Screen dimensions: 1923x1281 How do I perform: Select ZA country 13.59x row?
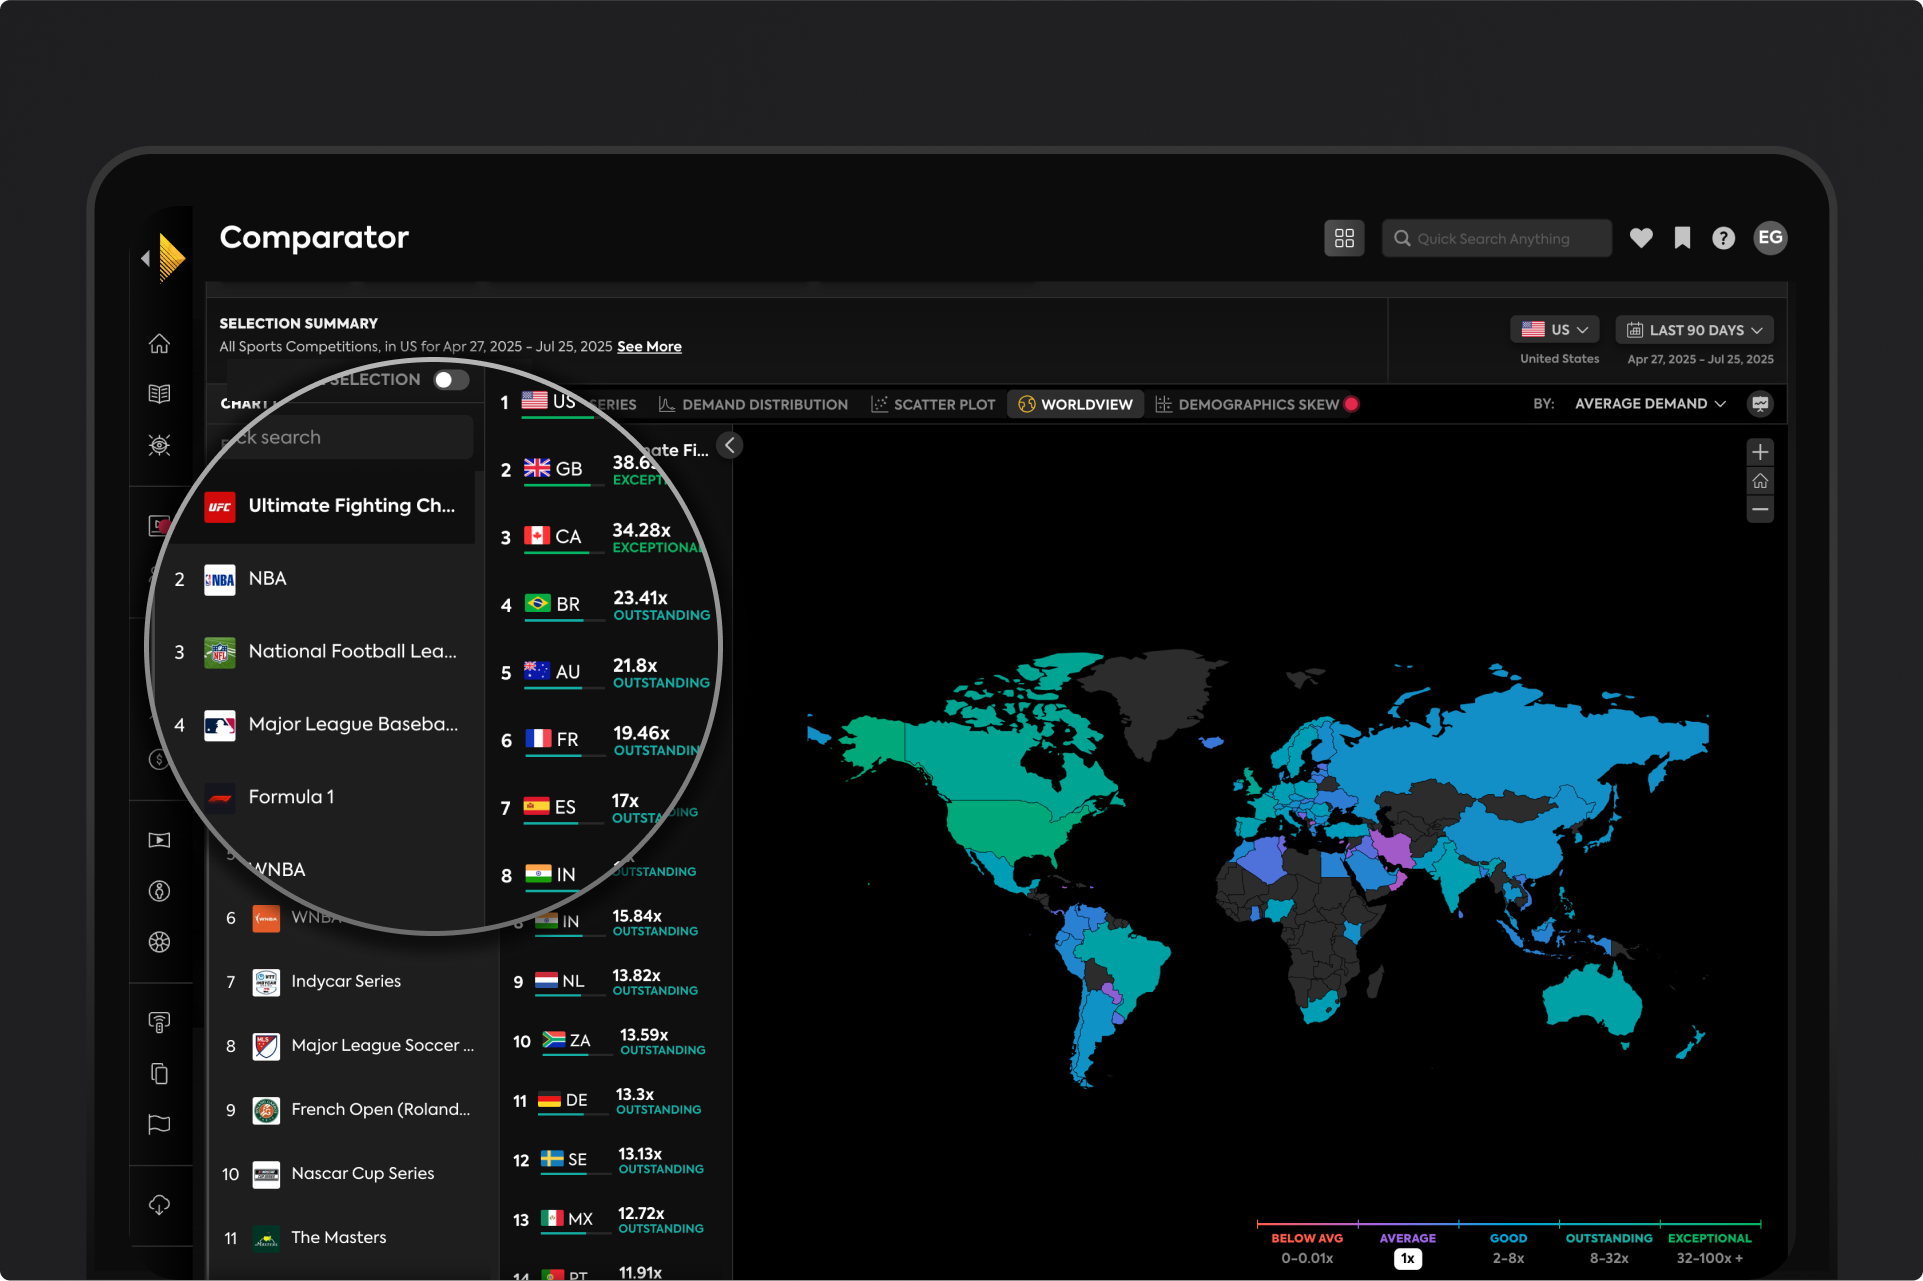click(x=612, y=1041)
